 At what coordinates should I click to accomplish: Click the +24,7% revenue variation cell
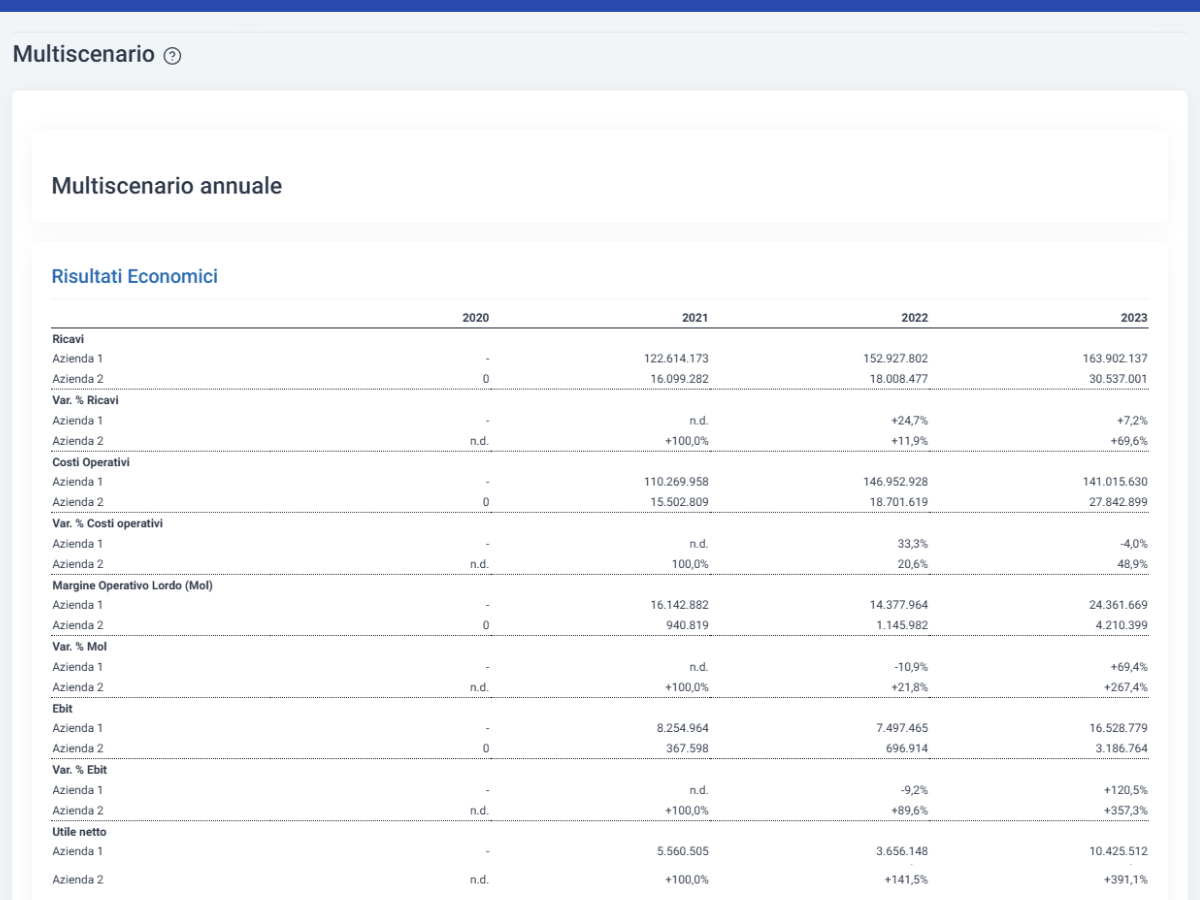(x=909, y=420)
